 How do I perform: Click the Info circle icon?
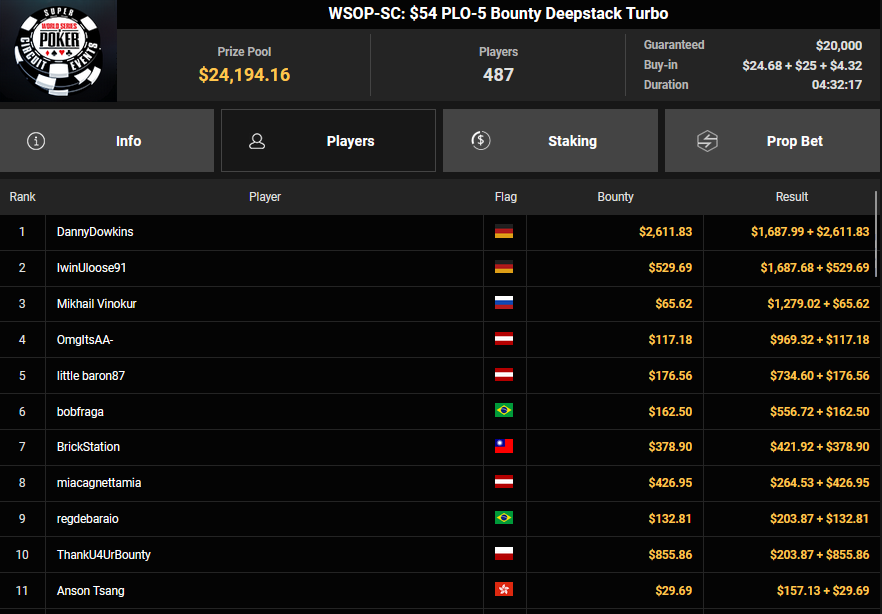36,141
